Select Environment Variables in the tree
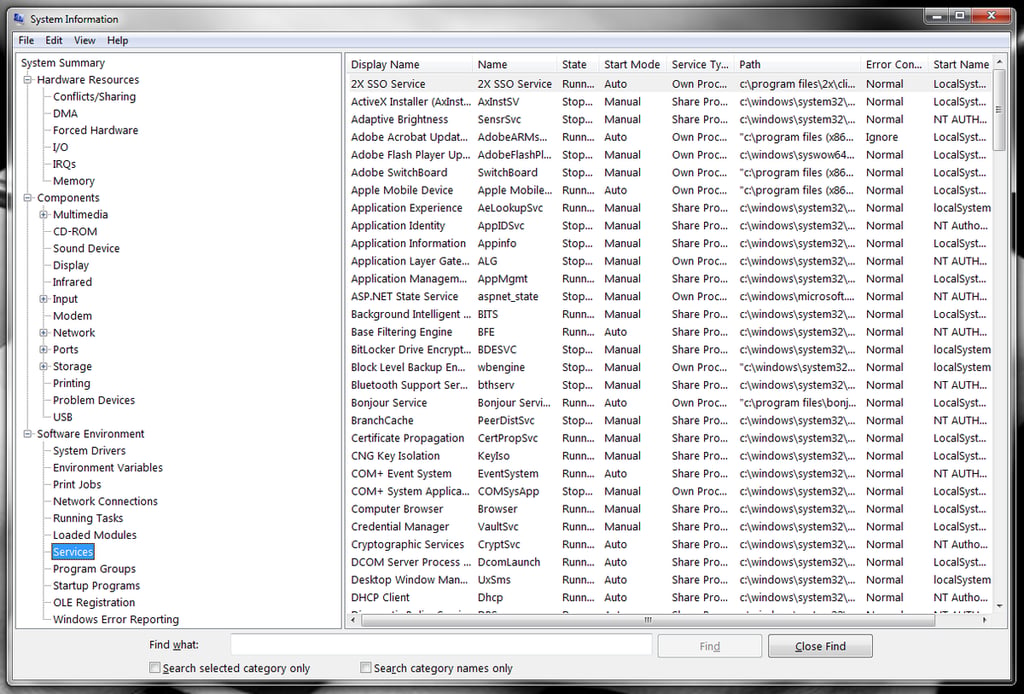Viewport: 1024px width, 694px height. coord(108,467)
